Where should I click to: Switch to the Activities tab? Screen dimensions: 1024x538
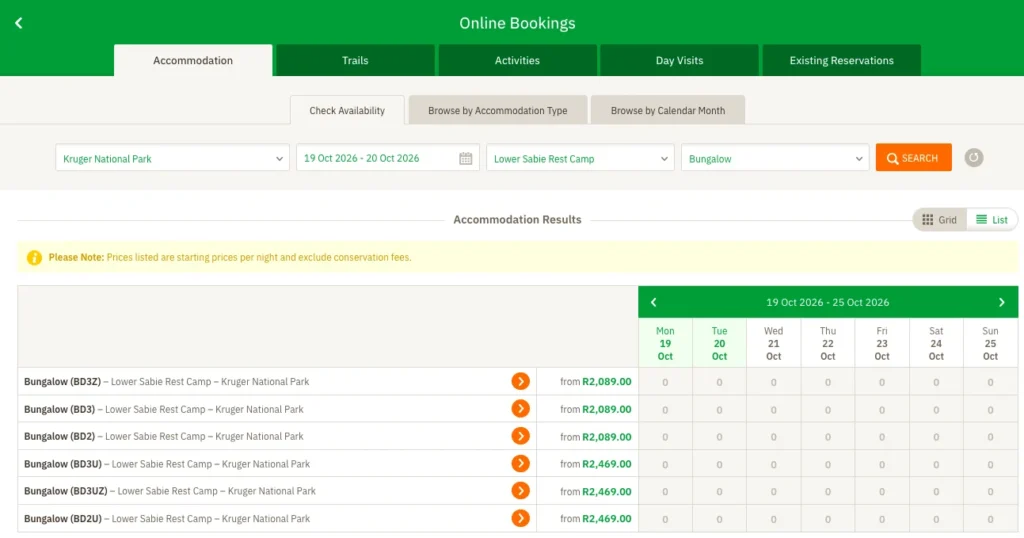click(517, 60)
